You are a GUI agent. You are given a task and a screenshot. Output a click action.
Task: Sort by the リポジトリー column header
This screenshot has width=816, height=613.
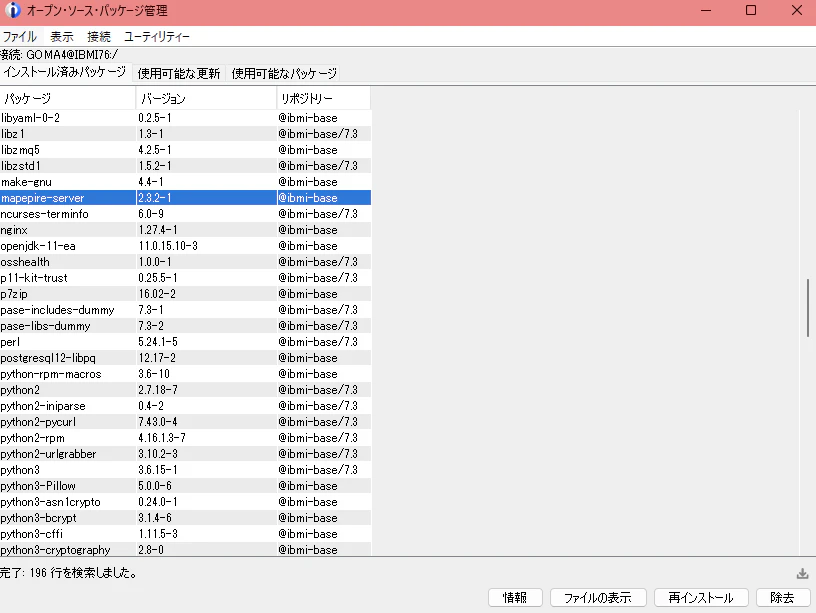(x=324, y=98)
